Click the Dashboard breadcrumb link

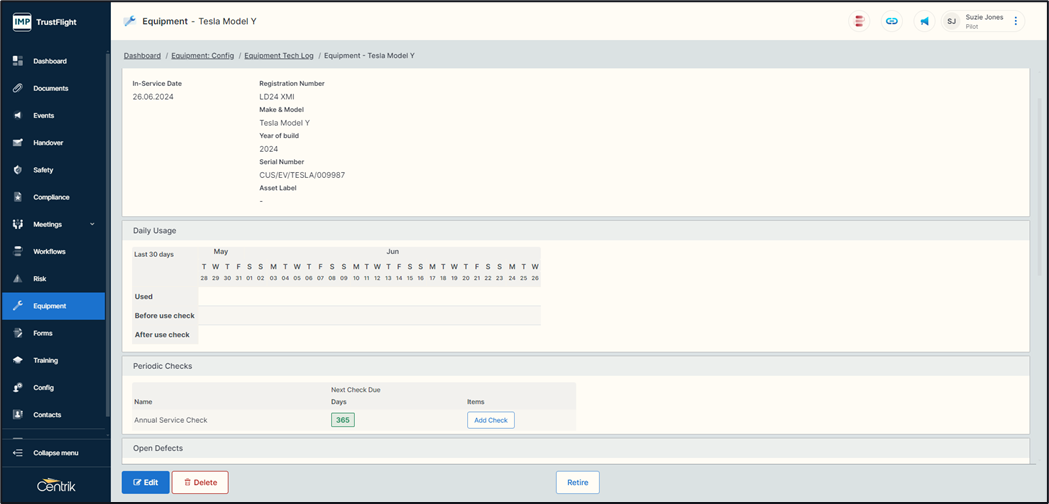click(142, 56)
